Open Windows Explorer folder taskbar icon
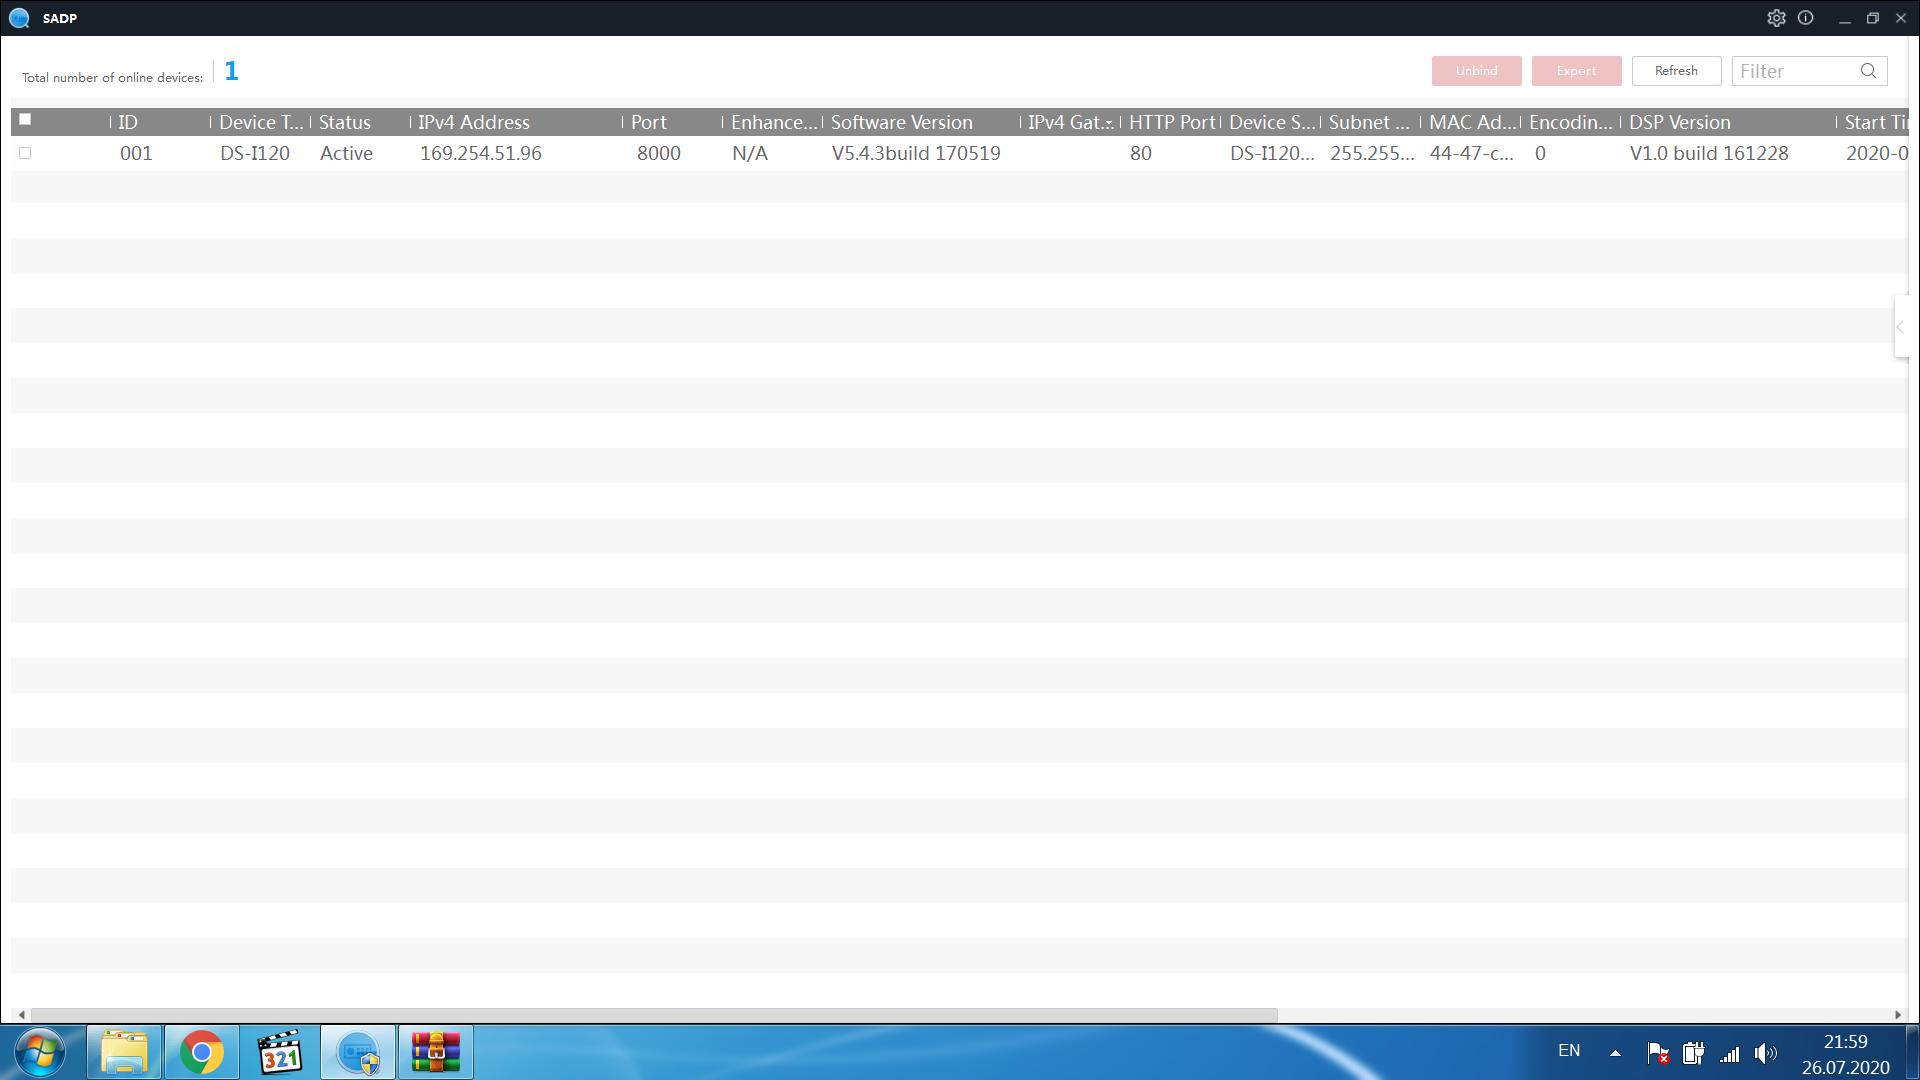 pyautogui.click(x=124, y=1053)
